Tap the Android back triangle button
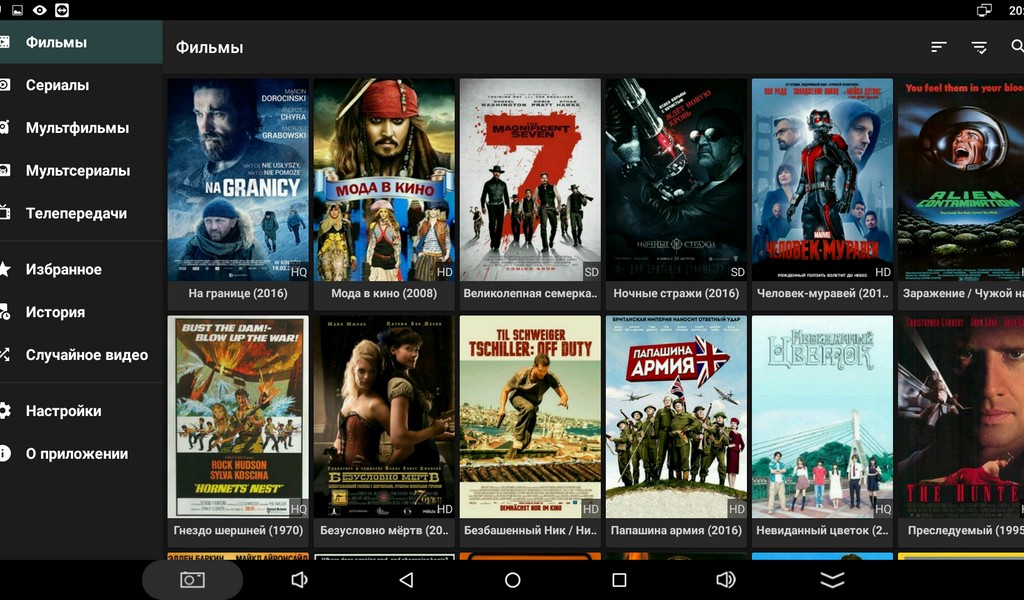 (x=405, y=580)
